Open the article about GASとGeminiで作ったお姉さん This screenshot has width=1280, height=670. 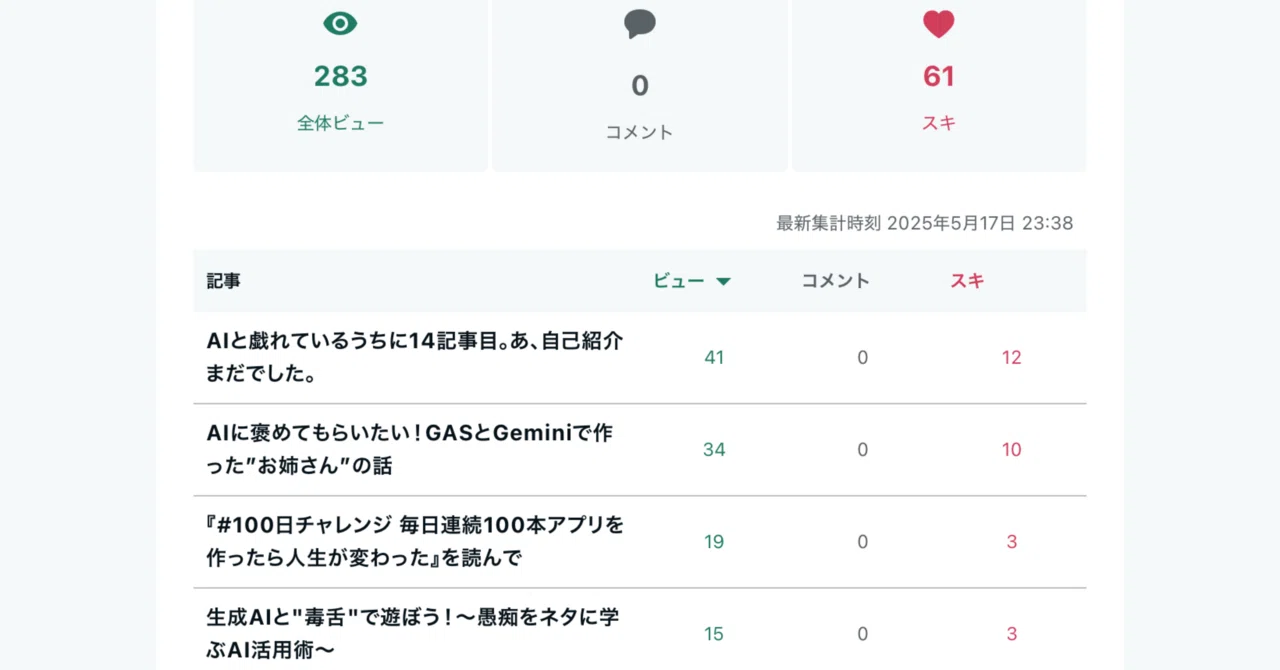click(410, 450)
